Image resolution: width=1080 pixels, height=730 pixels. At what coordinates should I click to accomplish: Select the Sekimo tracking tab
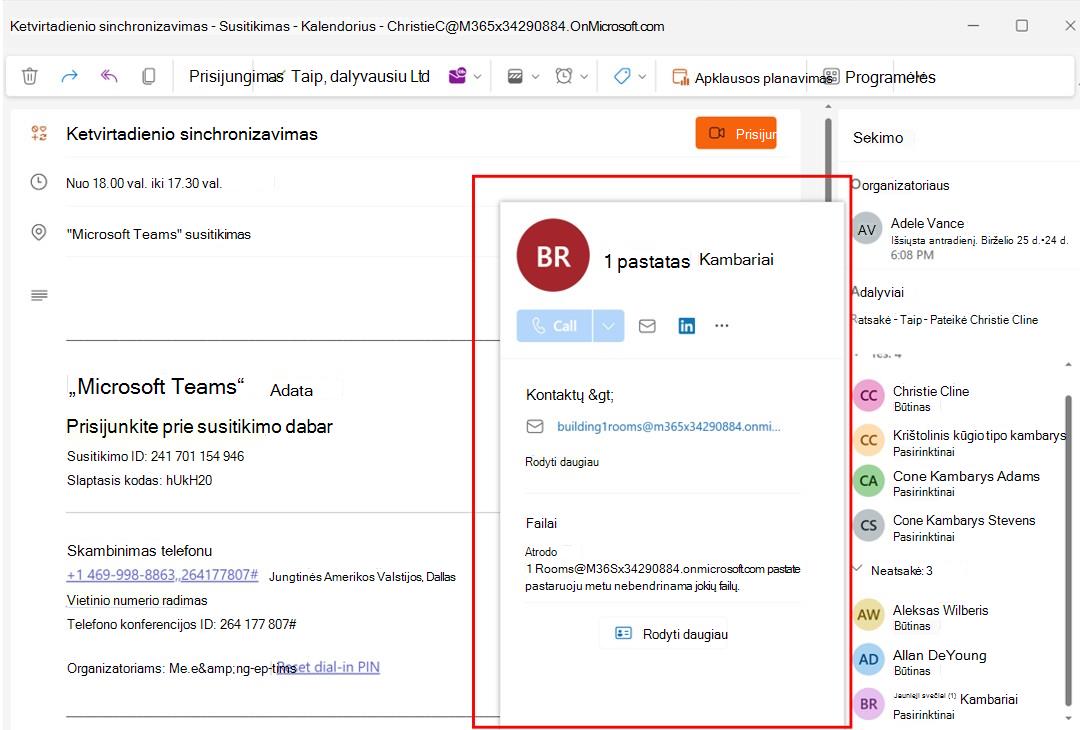click(878, 138)
